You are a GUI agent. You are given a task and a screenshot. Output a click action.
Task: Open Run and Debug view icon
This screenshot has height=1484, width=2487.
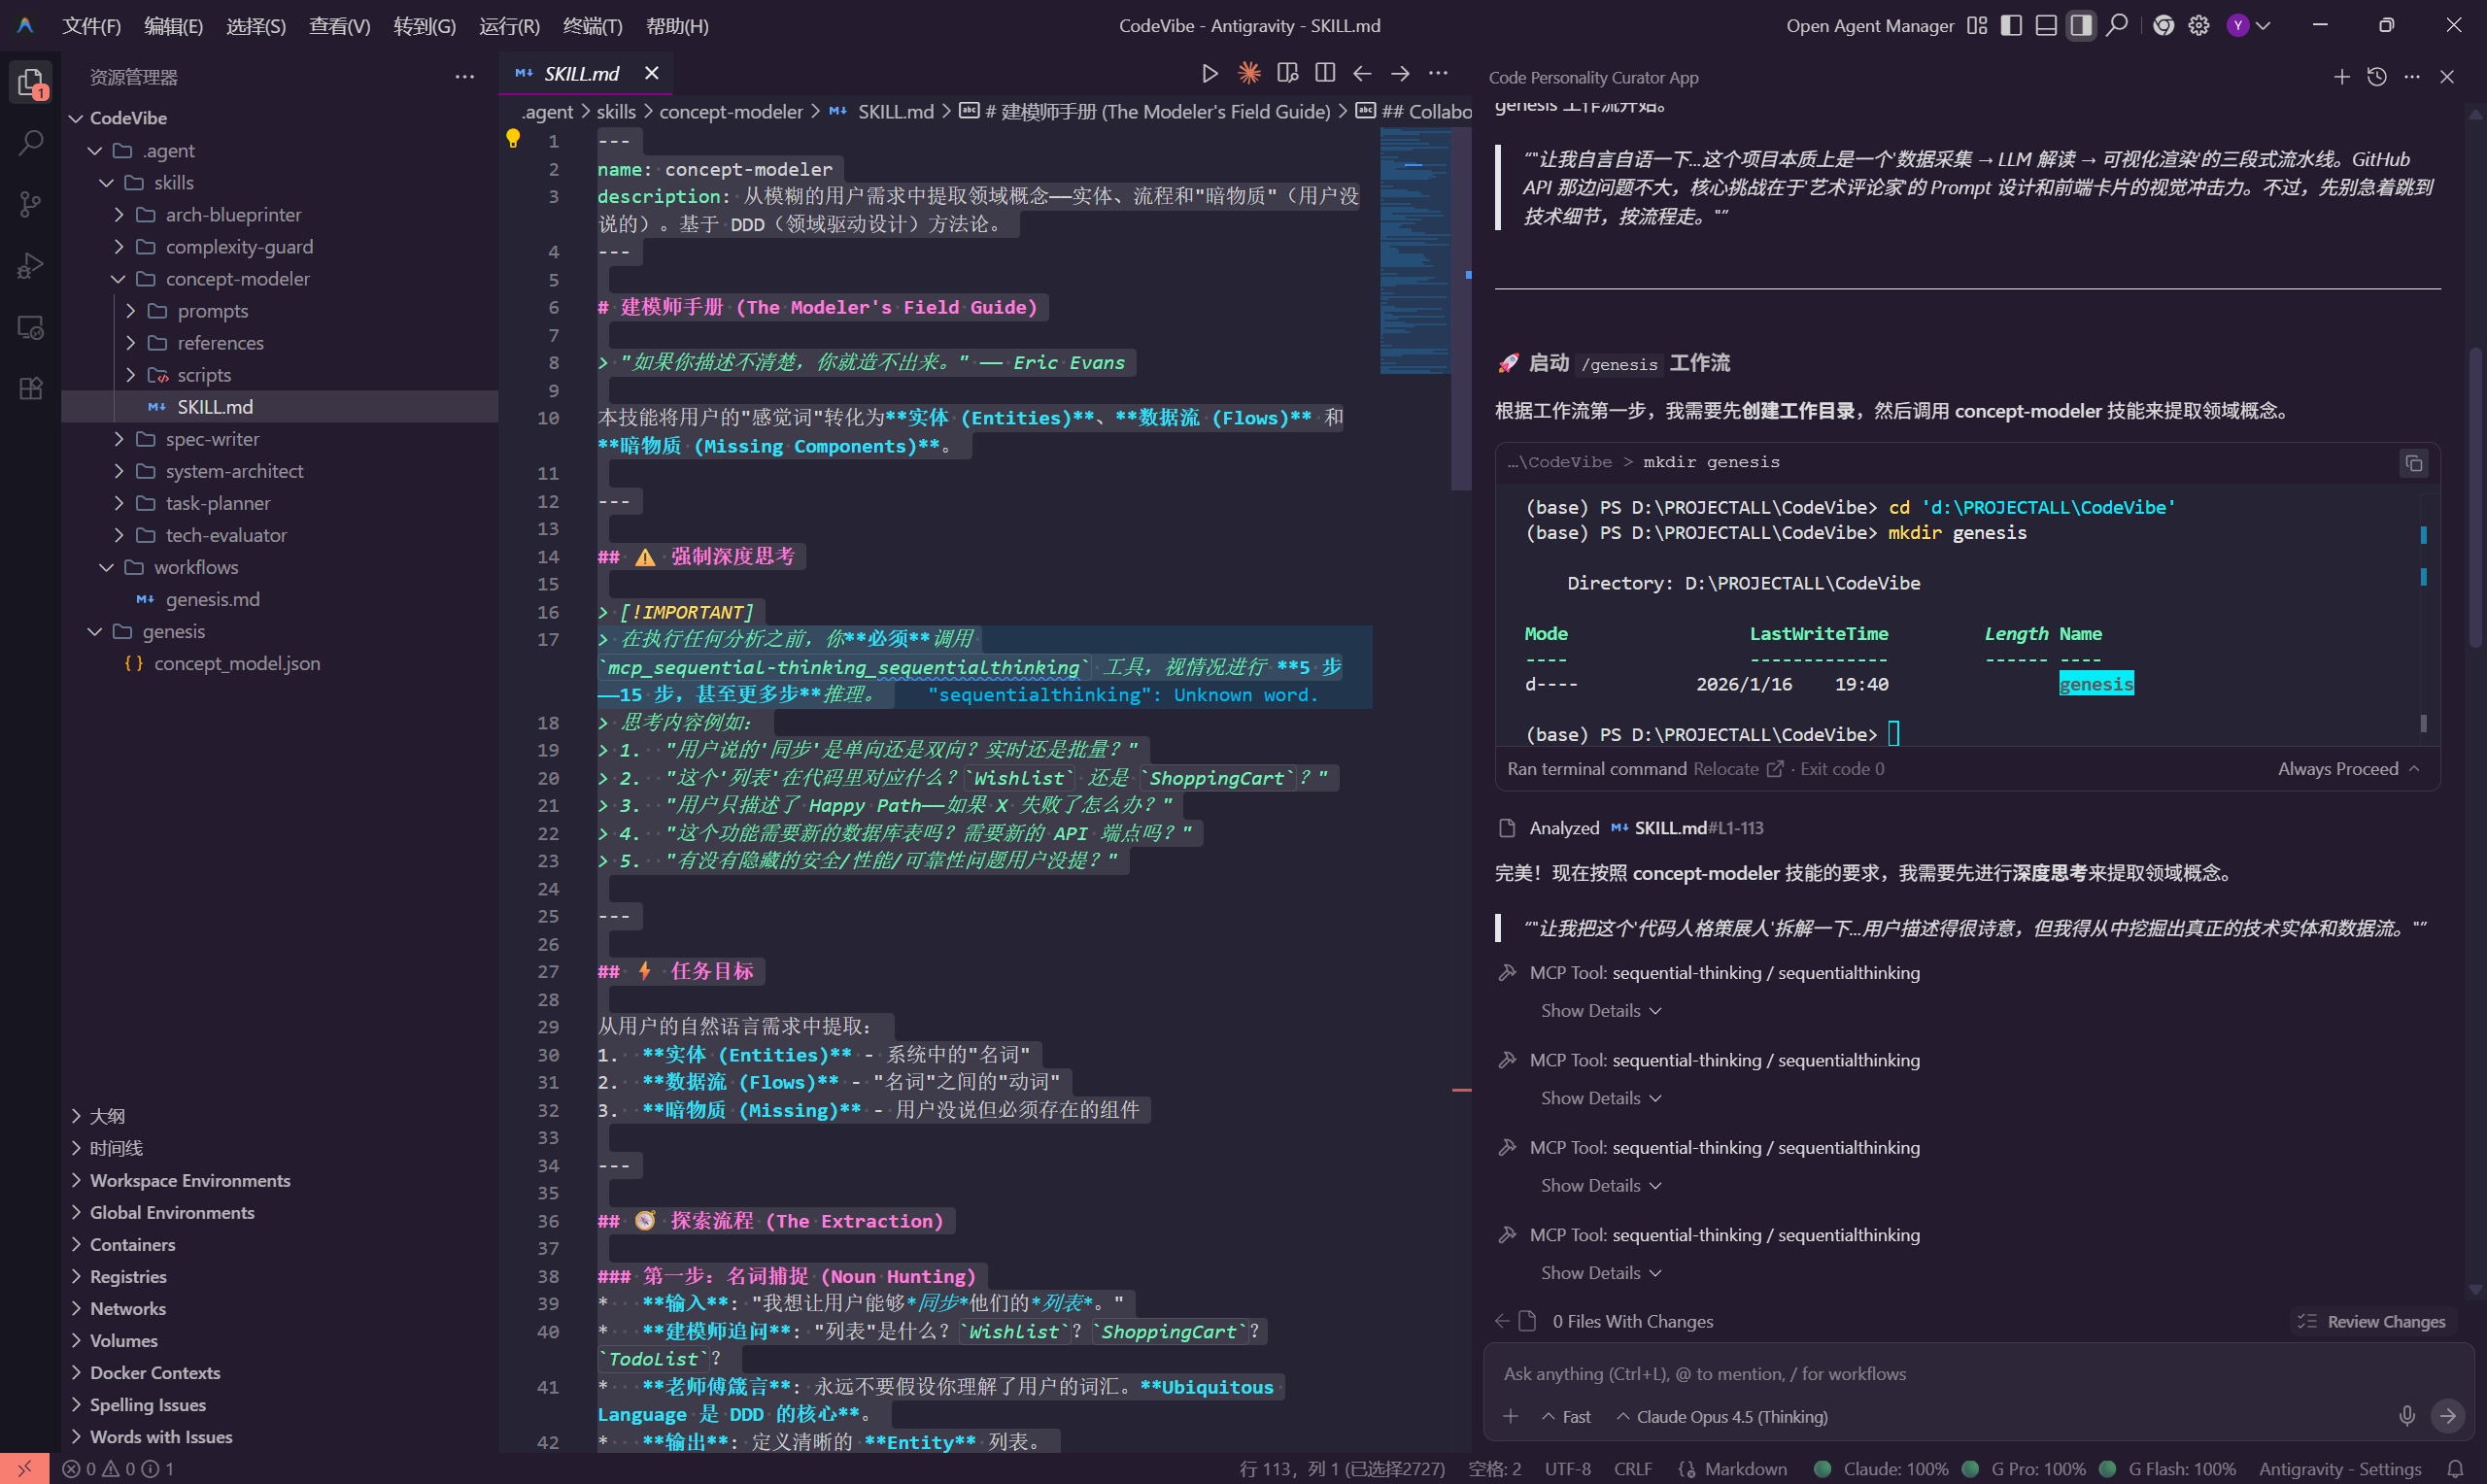[31, 266]
